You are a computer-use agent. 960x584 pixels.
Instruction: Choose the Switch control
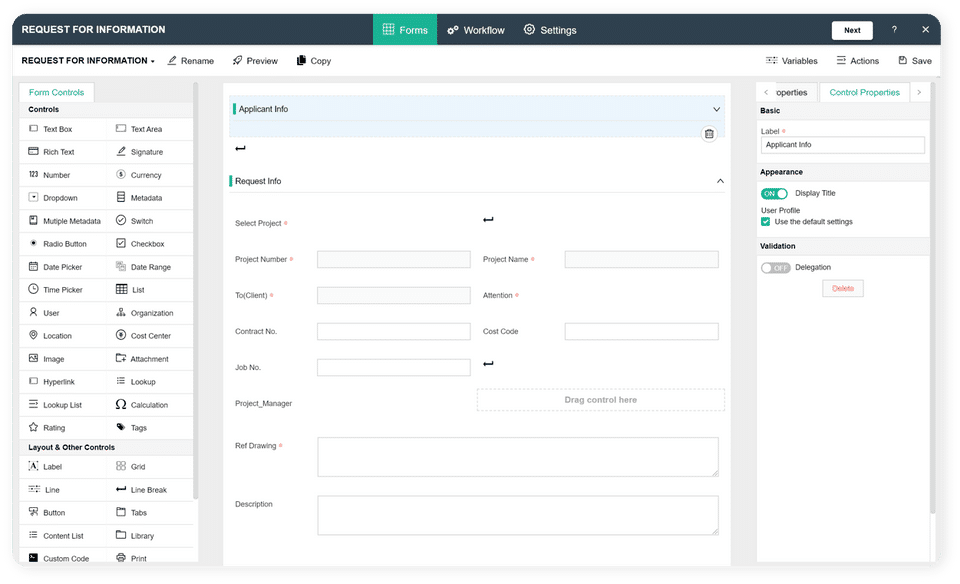pyautogui.click(x=134, y=220)
